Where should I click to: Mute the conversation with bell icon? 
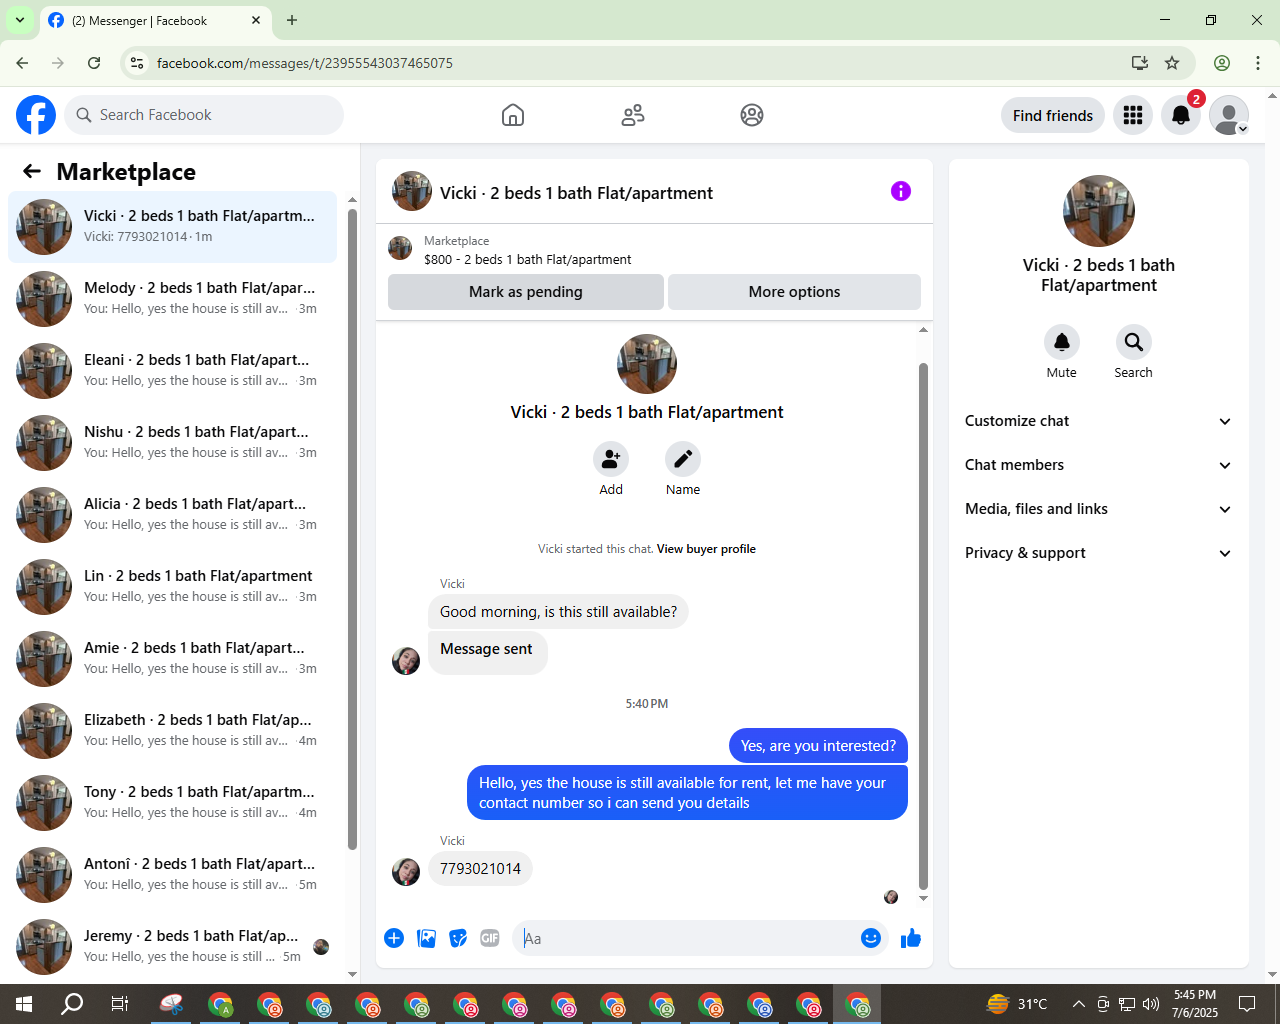click(1062, 342)
